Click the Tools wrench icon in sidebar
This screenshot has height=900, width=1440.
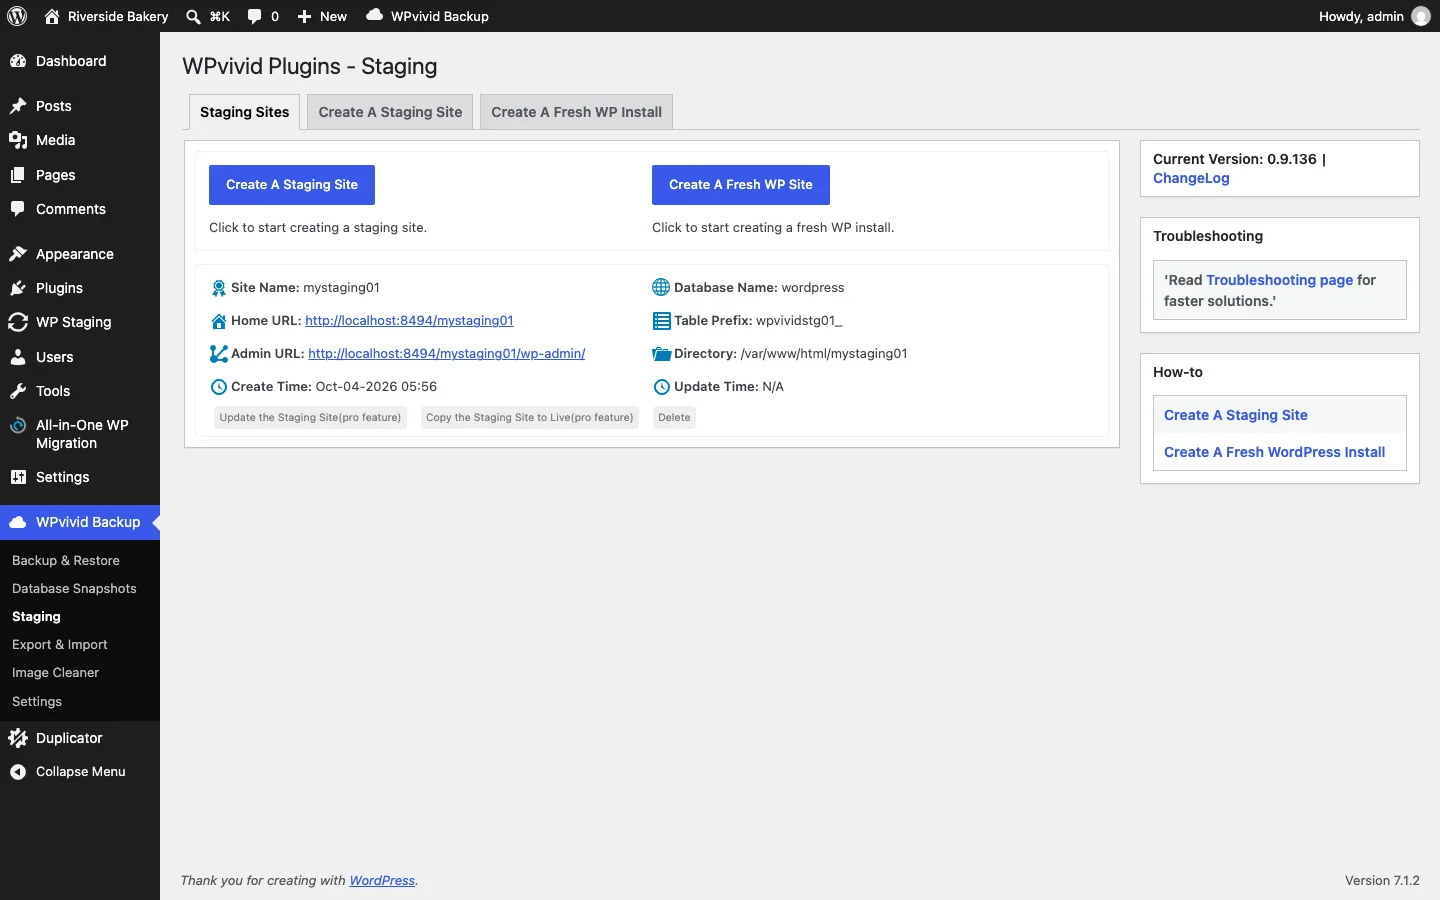pos(18,391)
